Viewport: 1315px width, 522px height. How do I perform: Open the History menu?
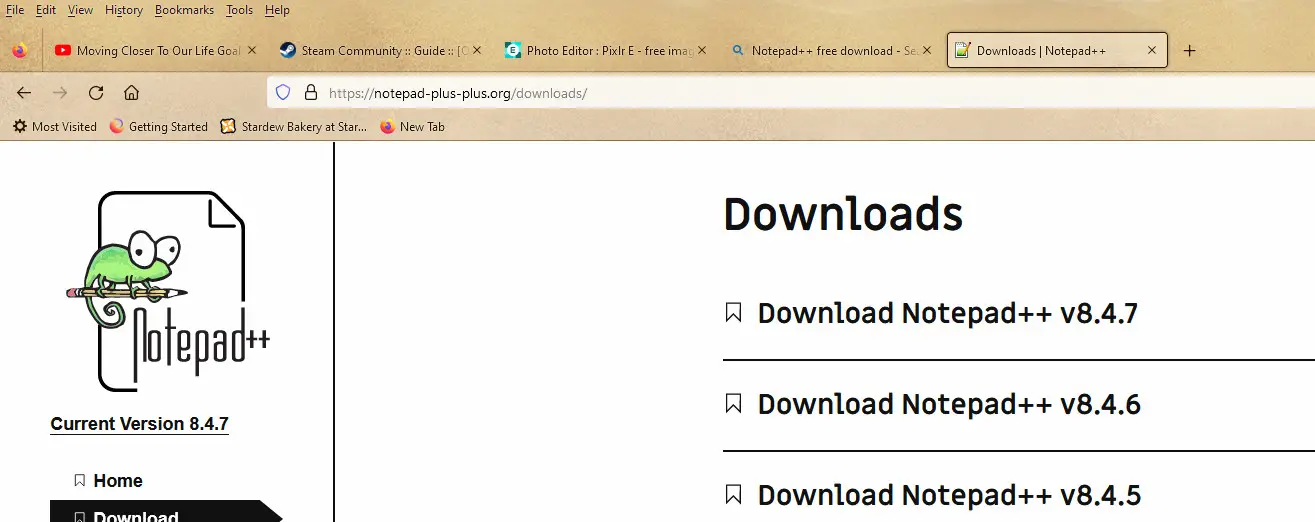click(x=124, y=10)
